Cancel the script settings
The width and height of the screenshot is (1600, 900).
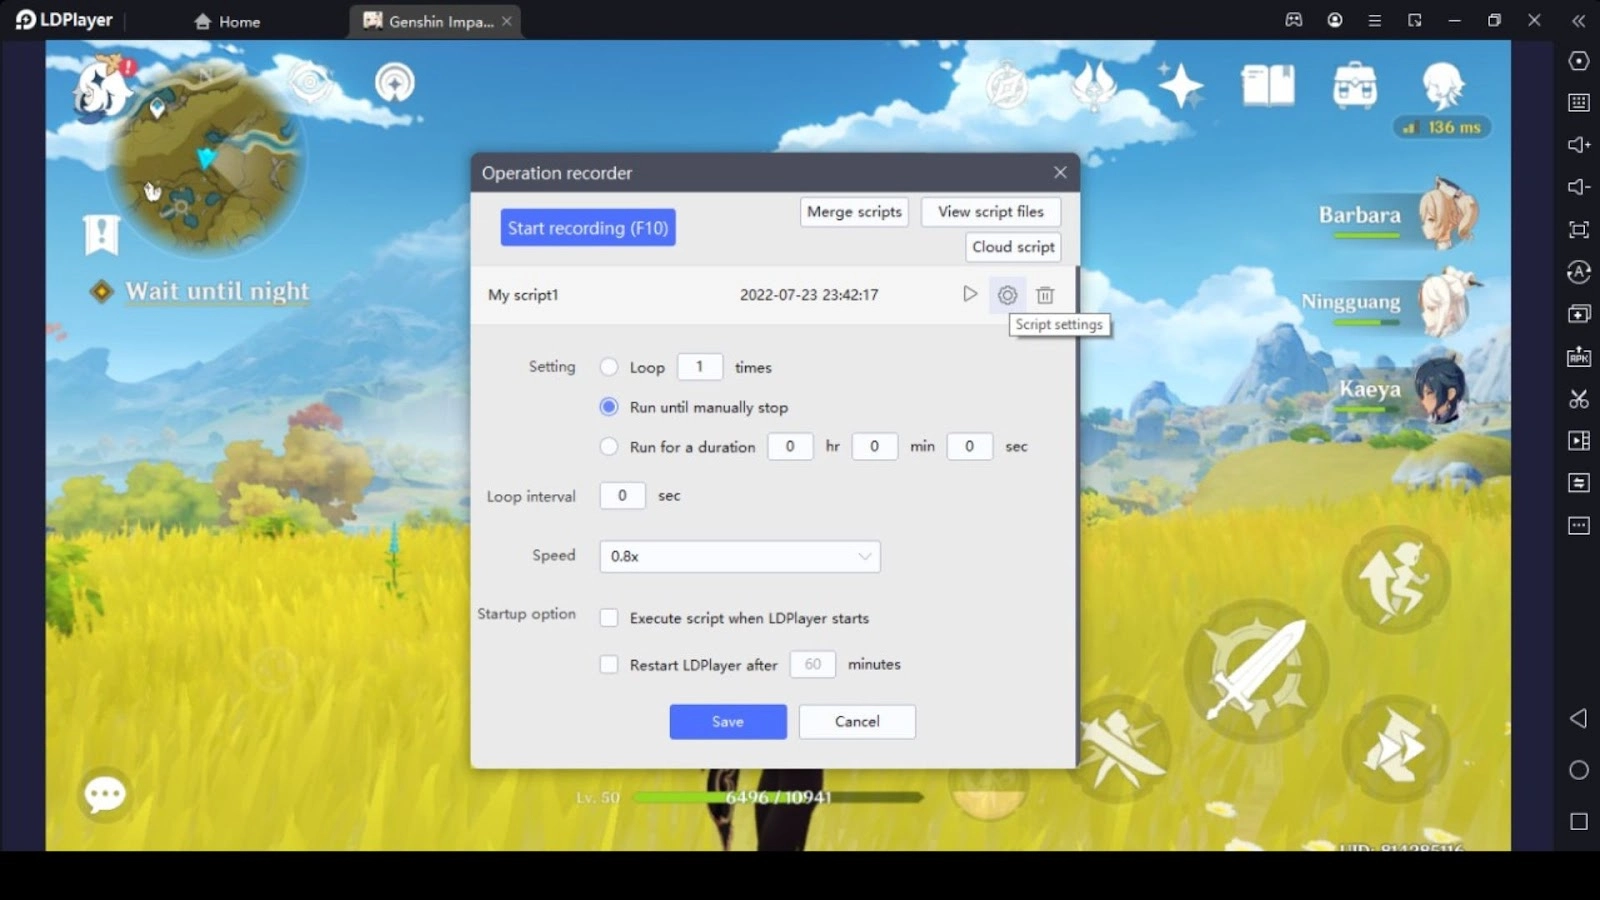(x=857, y=722)
